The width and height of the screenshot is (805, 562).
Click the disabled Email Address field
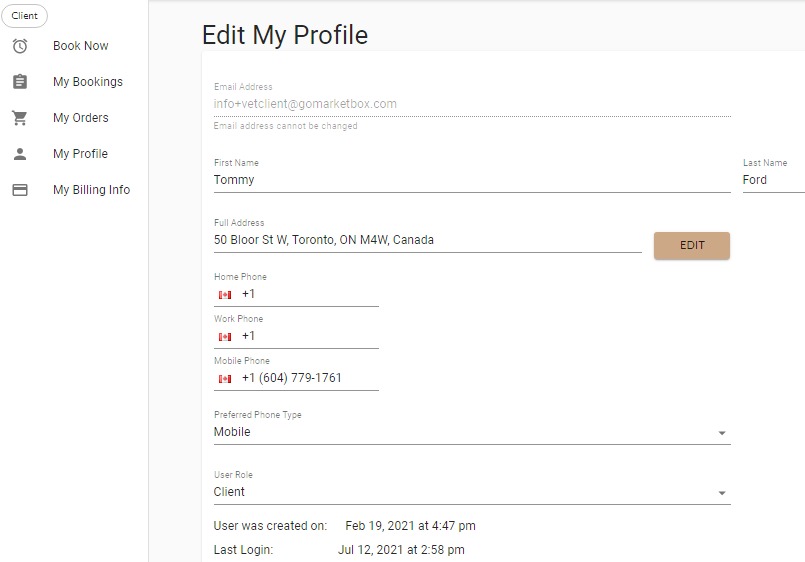pos(472,104)
